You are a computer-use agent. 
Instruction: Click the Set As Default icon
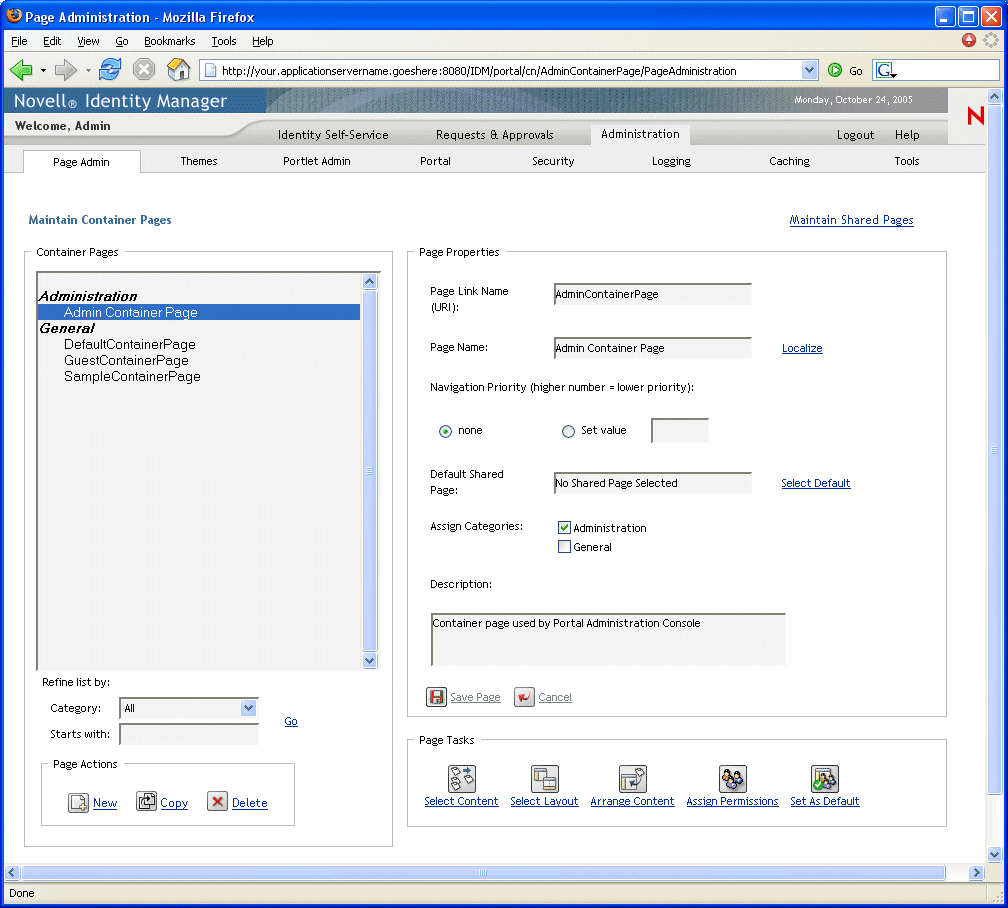click(824, 779)
